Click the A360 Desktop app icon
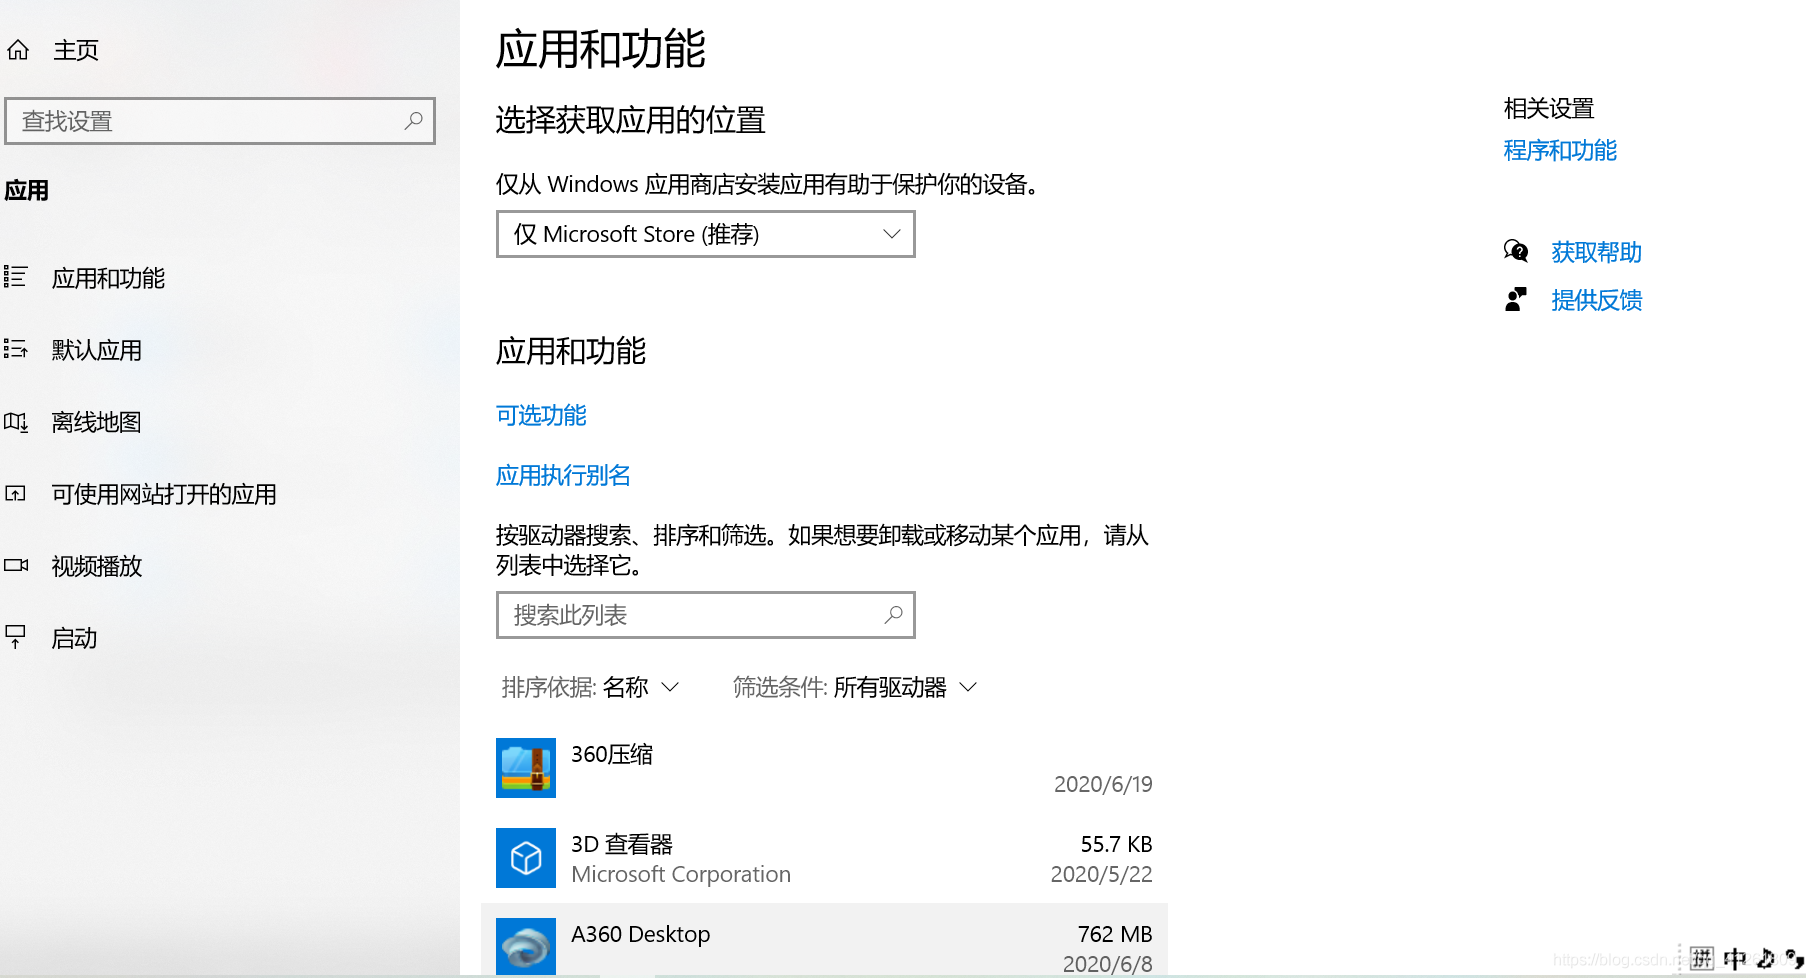The image size is (1806, 978). 526,946
